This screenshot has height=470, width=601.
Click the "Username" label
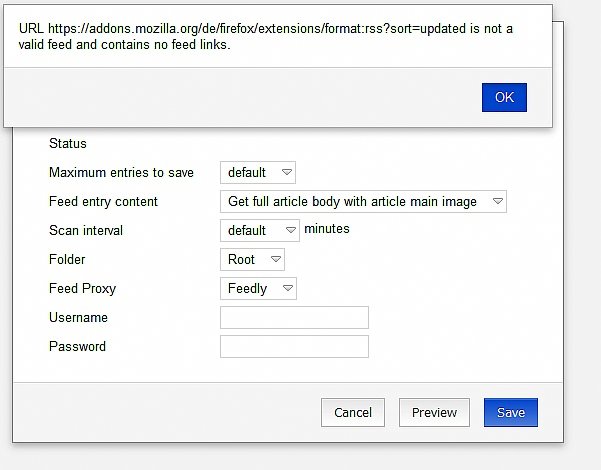point(78,318)
